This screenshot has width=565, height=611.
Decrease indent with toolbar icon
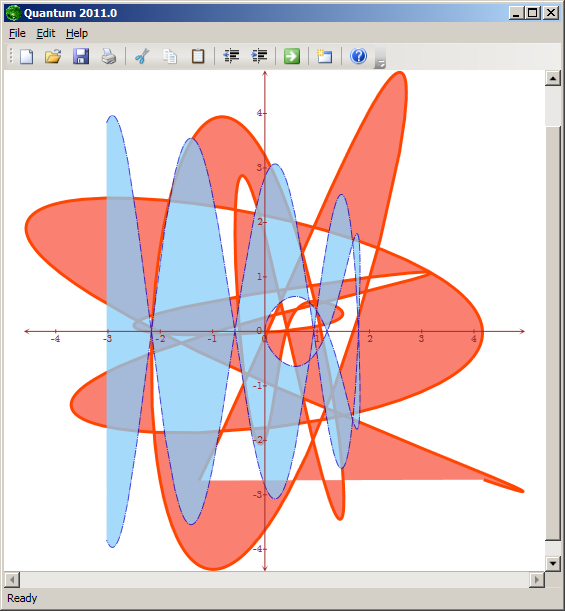[231, 56]
